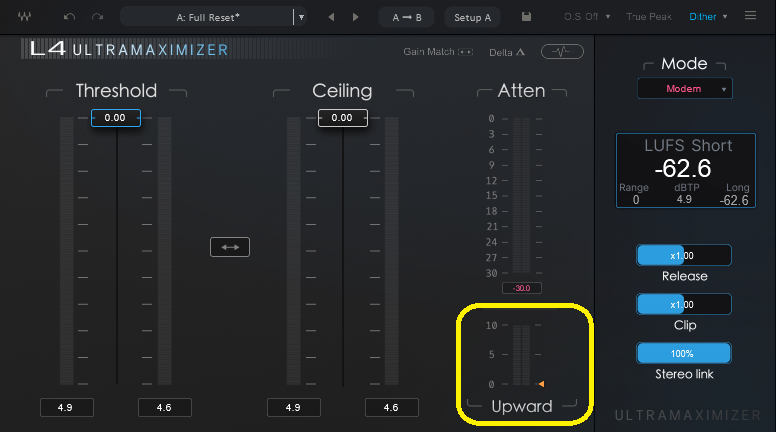Image resolution: width=776 pixels, height=432 pixels.
Task: Toggle Delta monitoring
Action: [507, 52]
